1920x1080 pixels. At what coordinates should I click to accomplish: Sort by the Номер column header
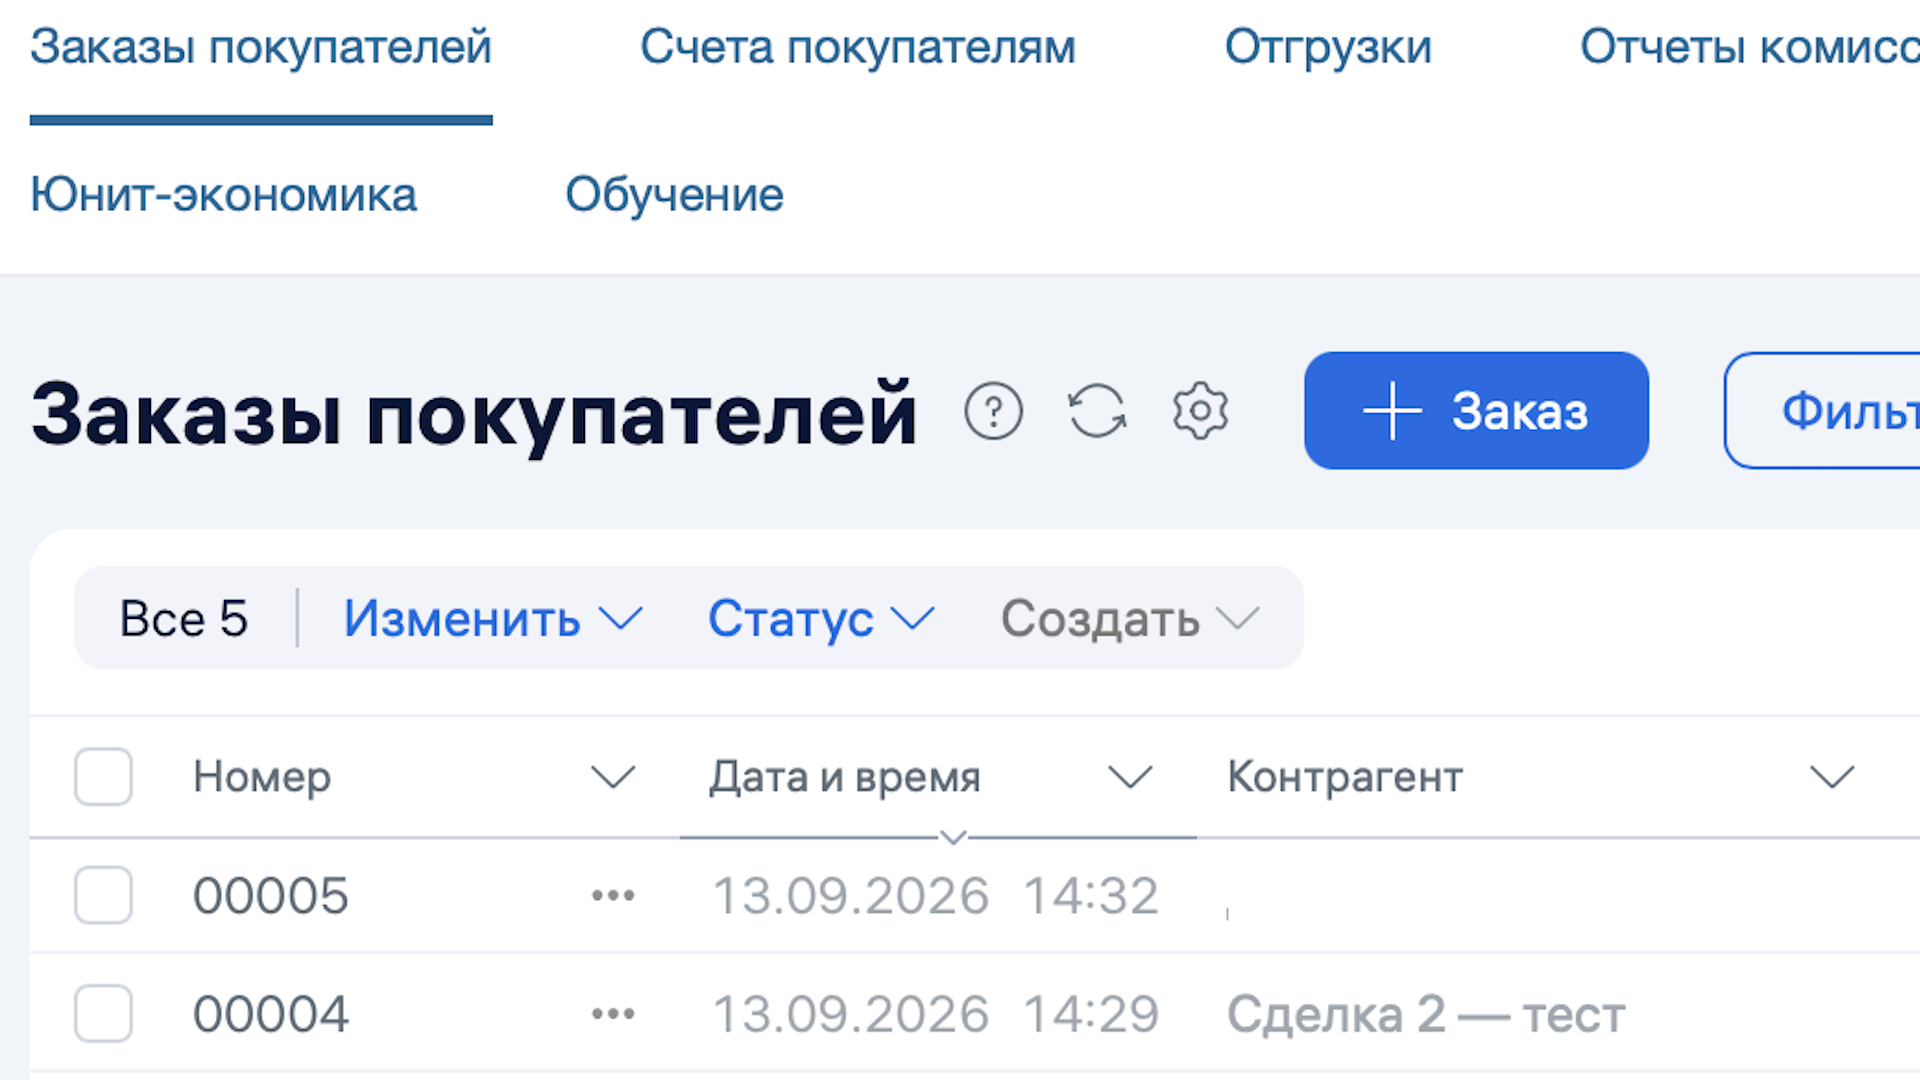[262, 777]
